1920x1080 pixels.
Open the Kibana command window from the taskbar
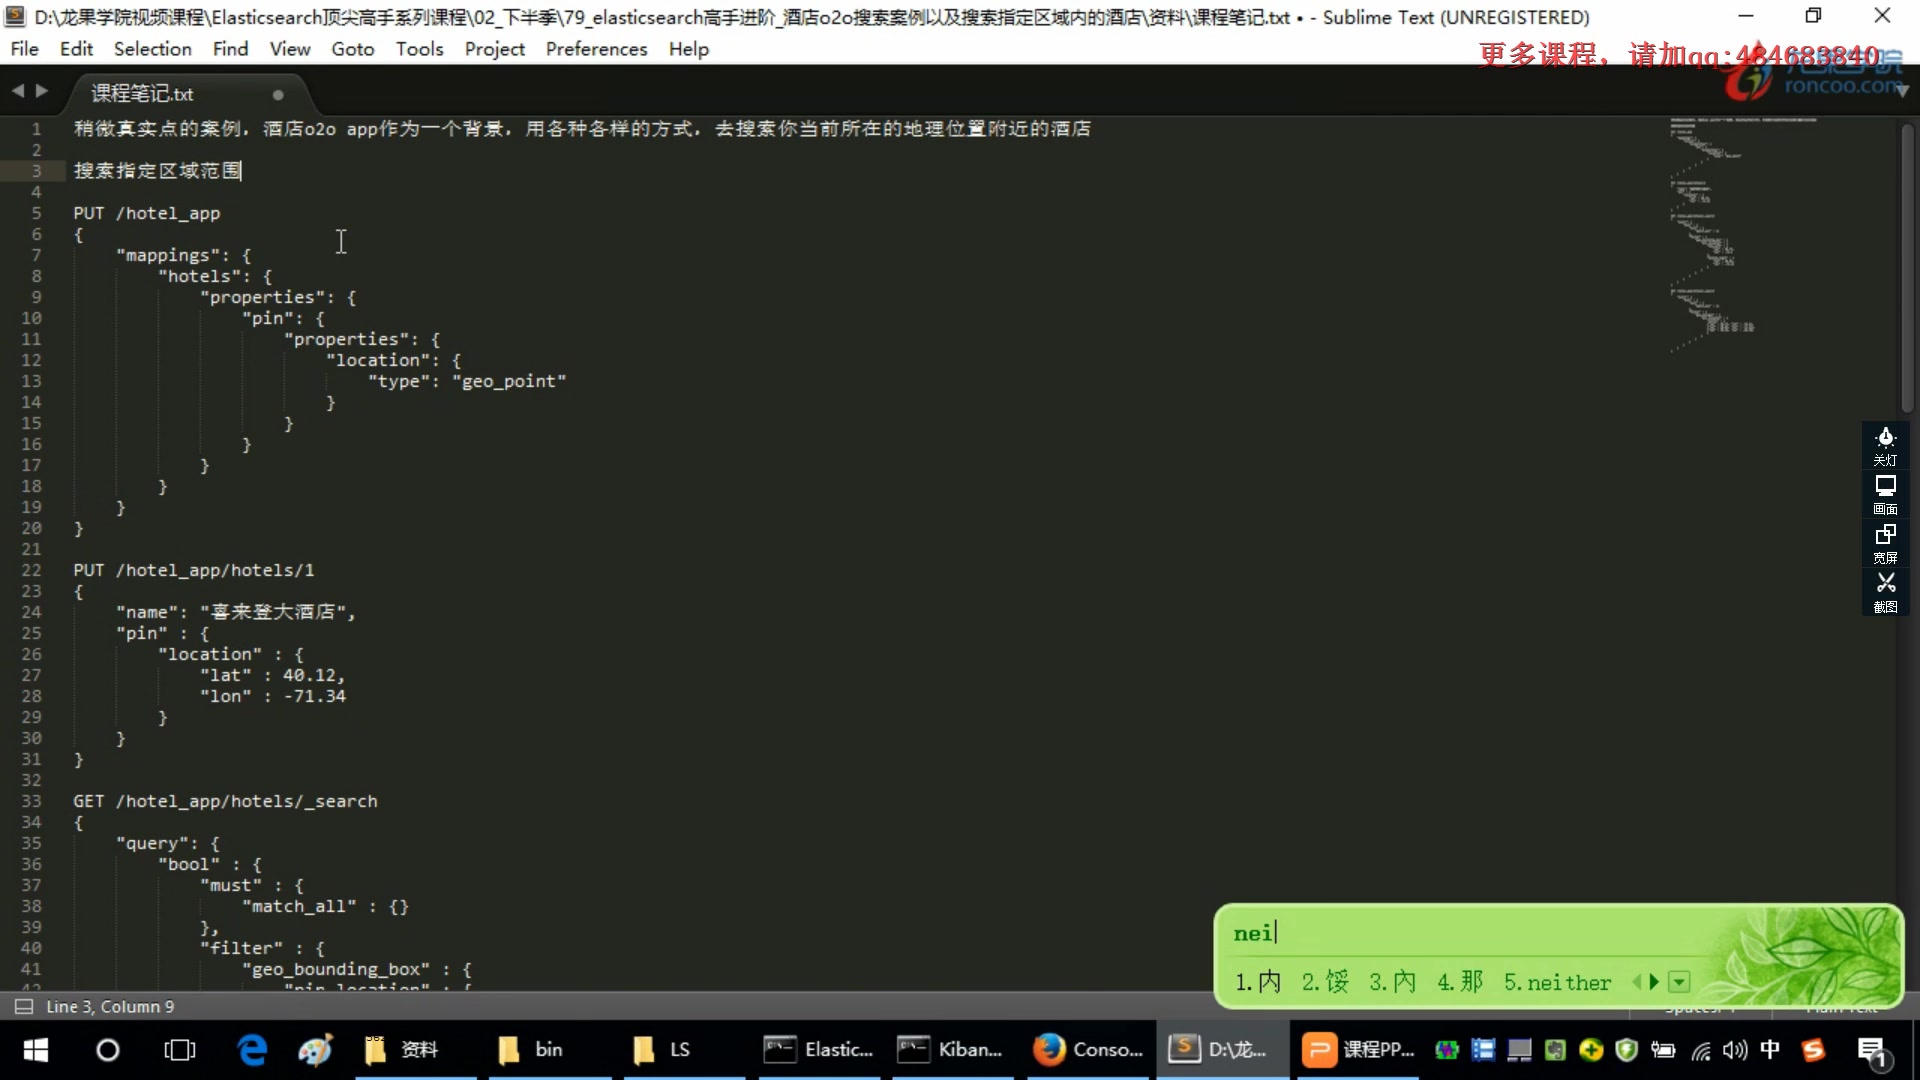950,1050
